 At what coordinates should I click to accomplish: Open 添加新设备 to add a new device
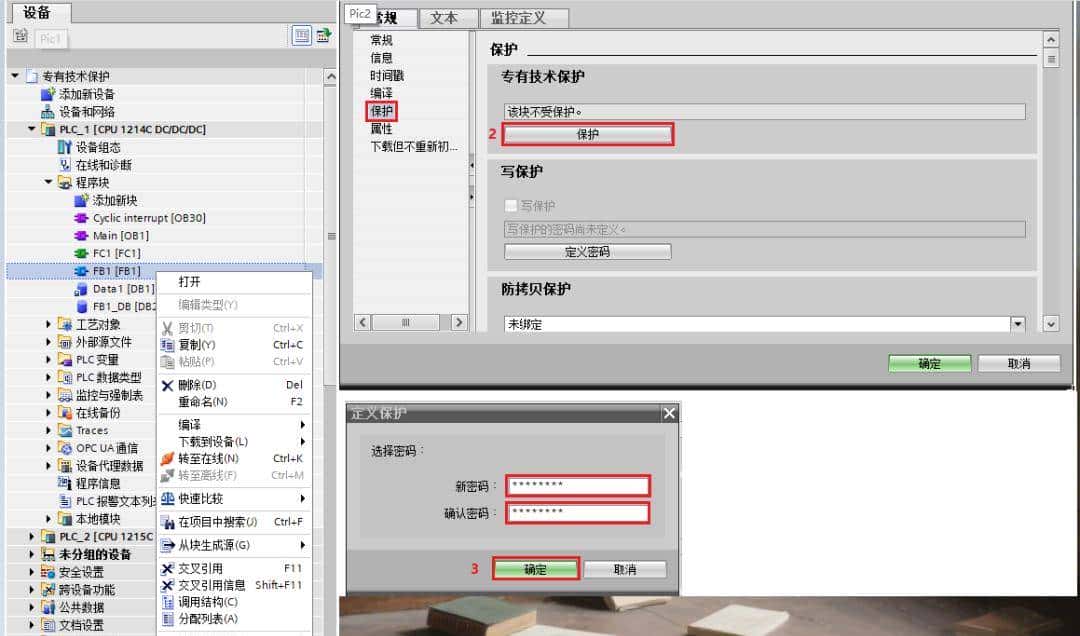84,93
